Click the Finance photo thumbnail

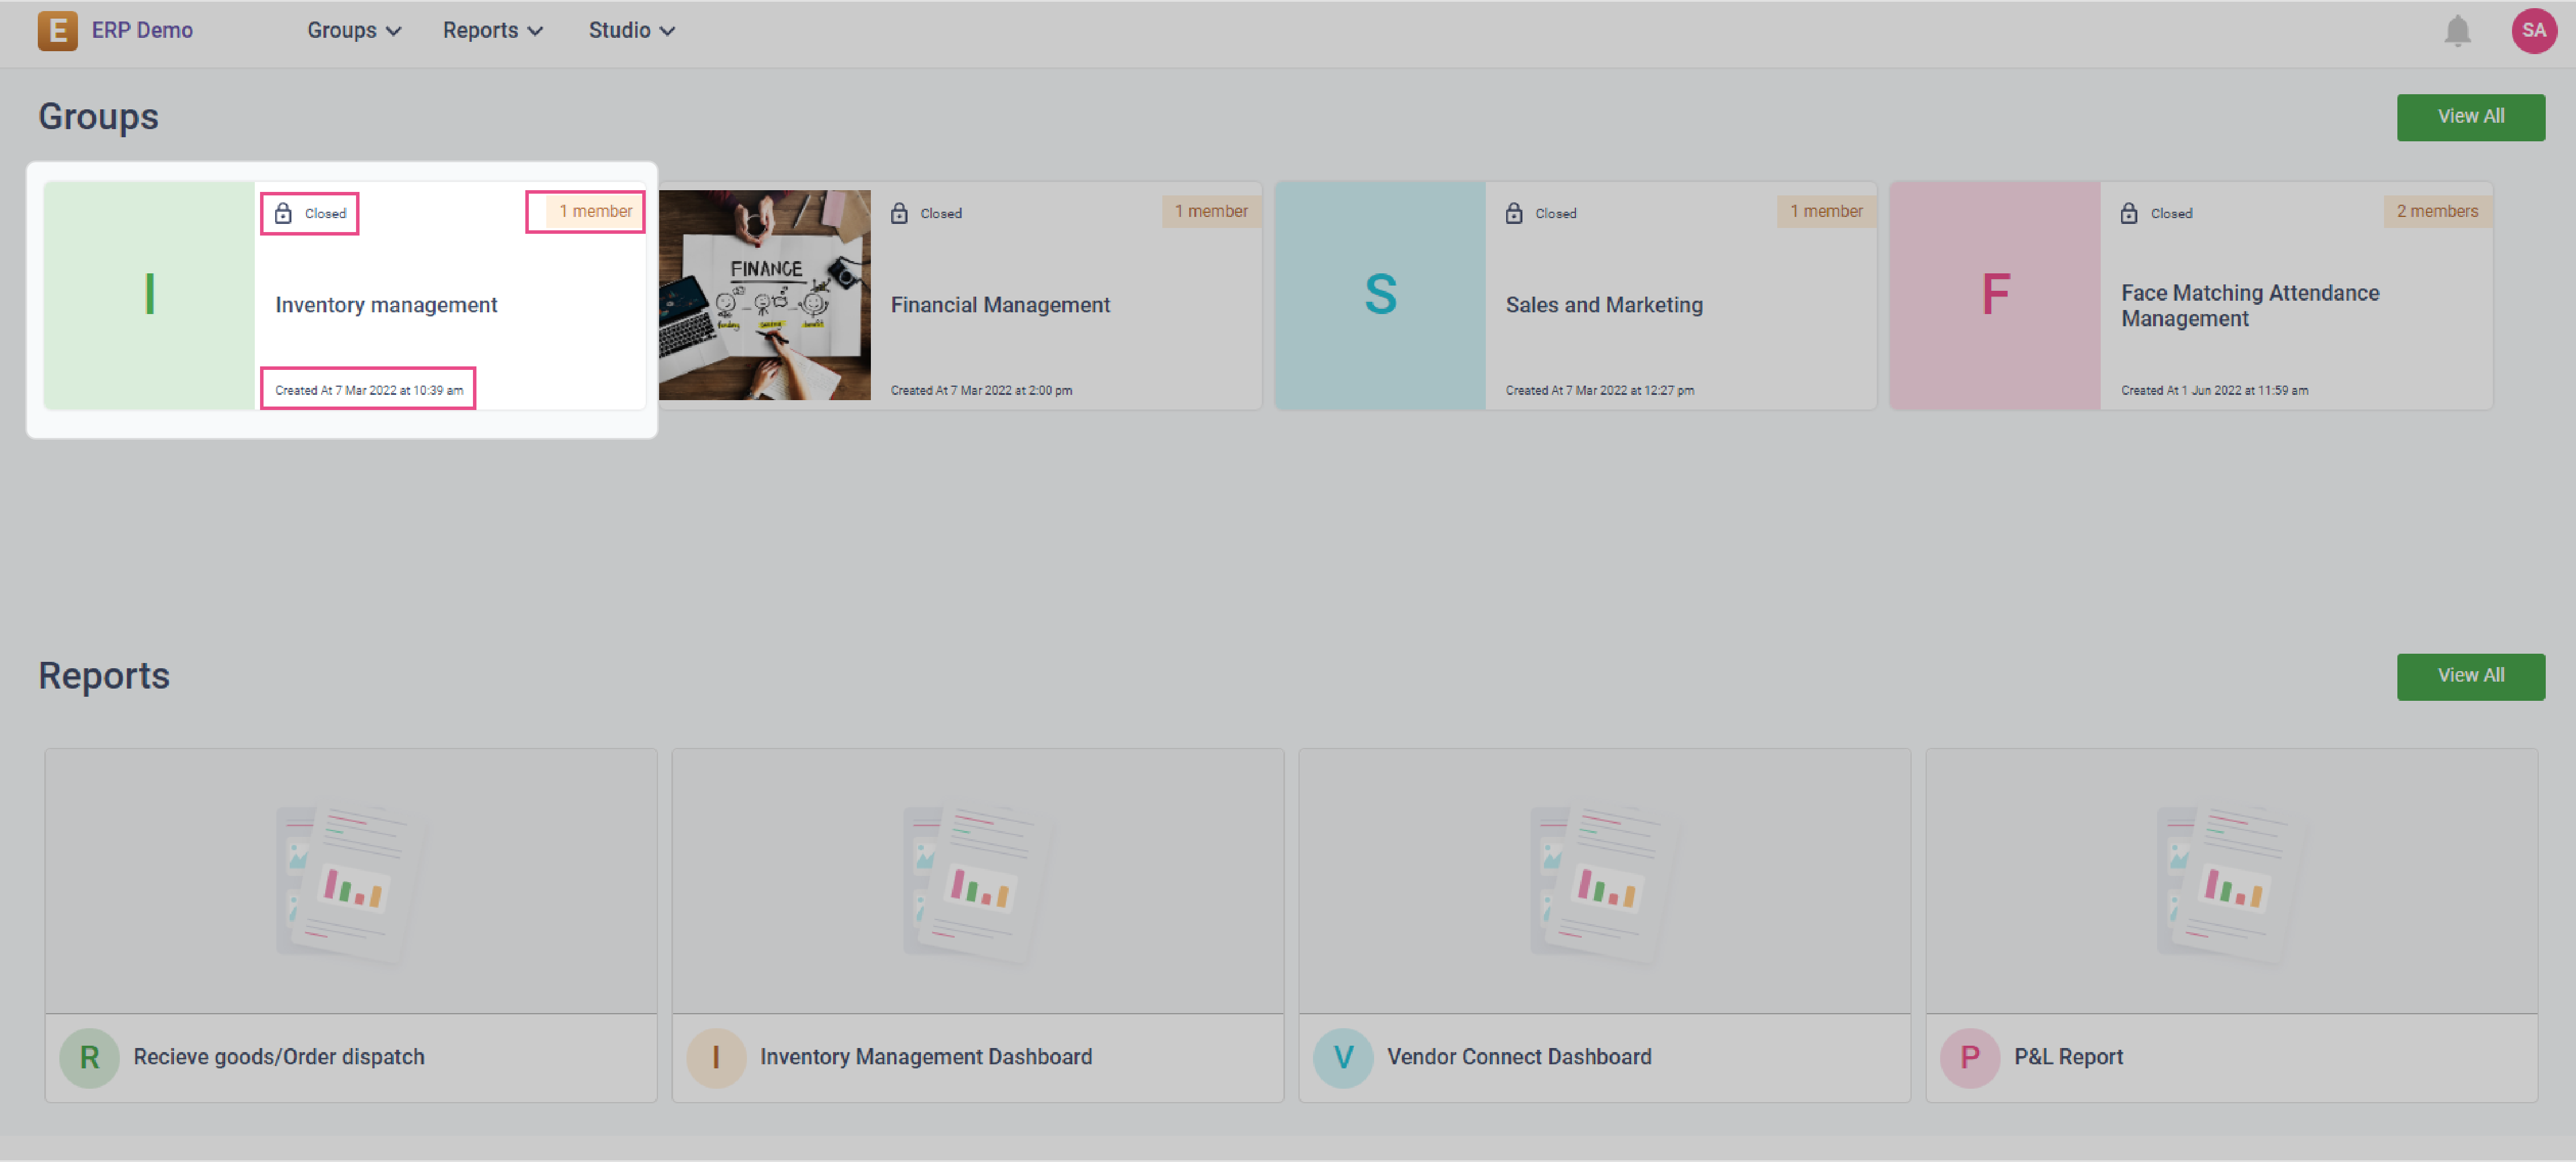(x=764, y=295)
